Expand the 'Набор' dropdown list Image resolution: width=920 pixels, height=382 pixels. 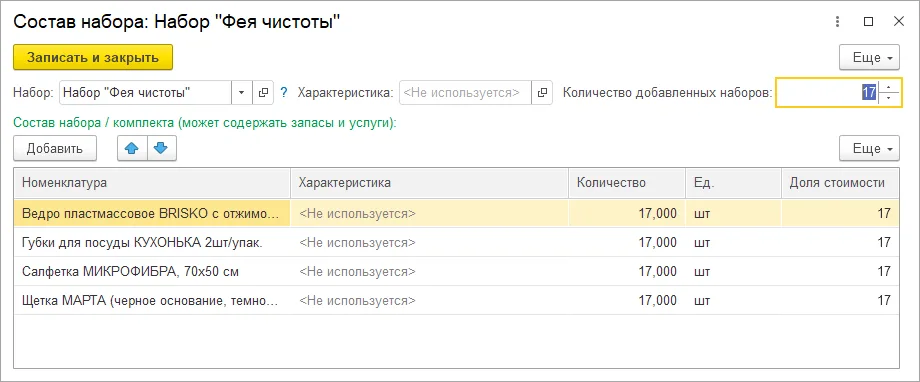(x=242, y=93)
